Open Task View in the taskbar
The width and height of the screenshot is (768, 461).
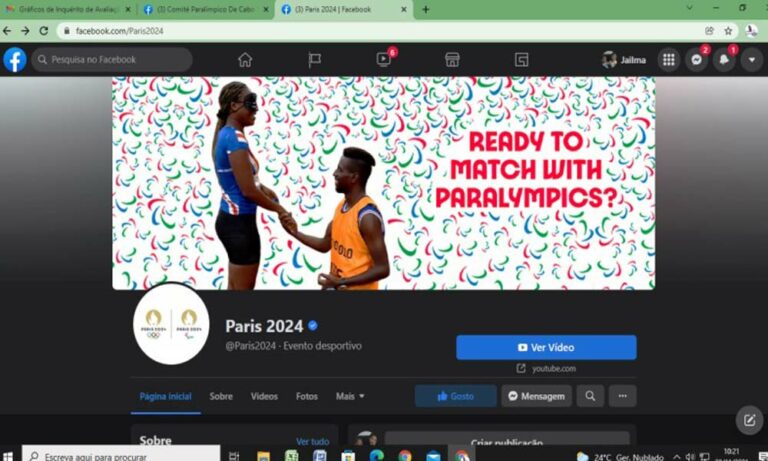(234, 456)
